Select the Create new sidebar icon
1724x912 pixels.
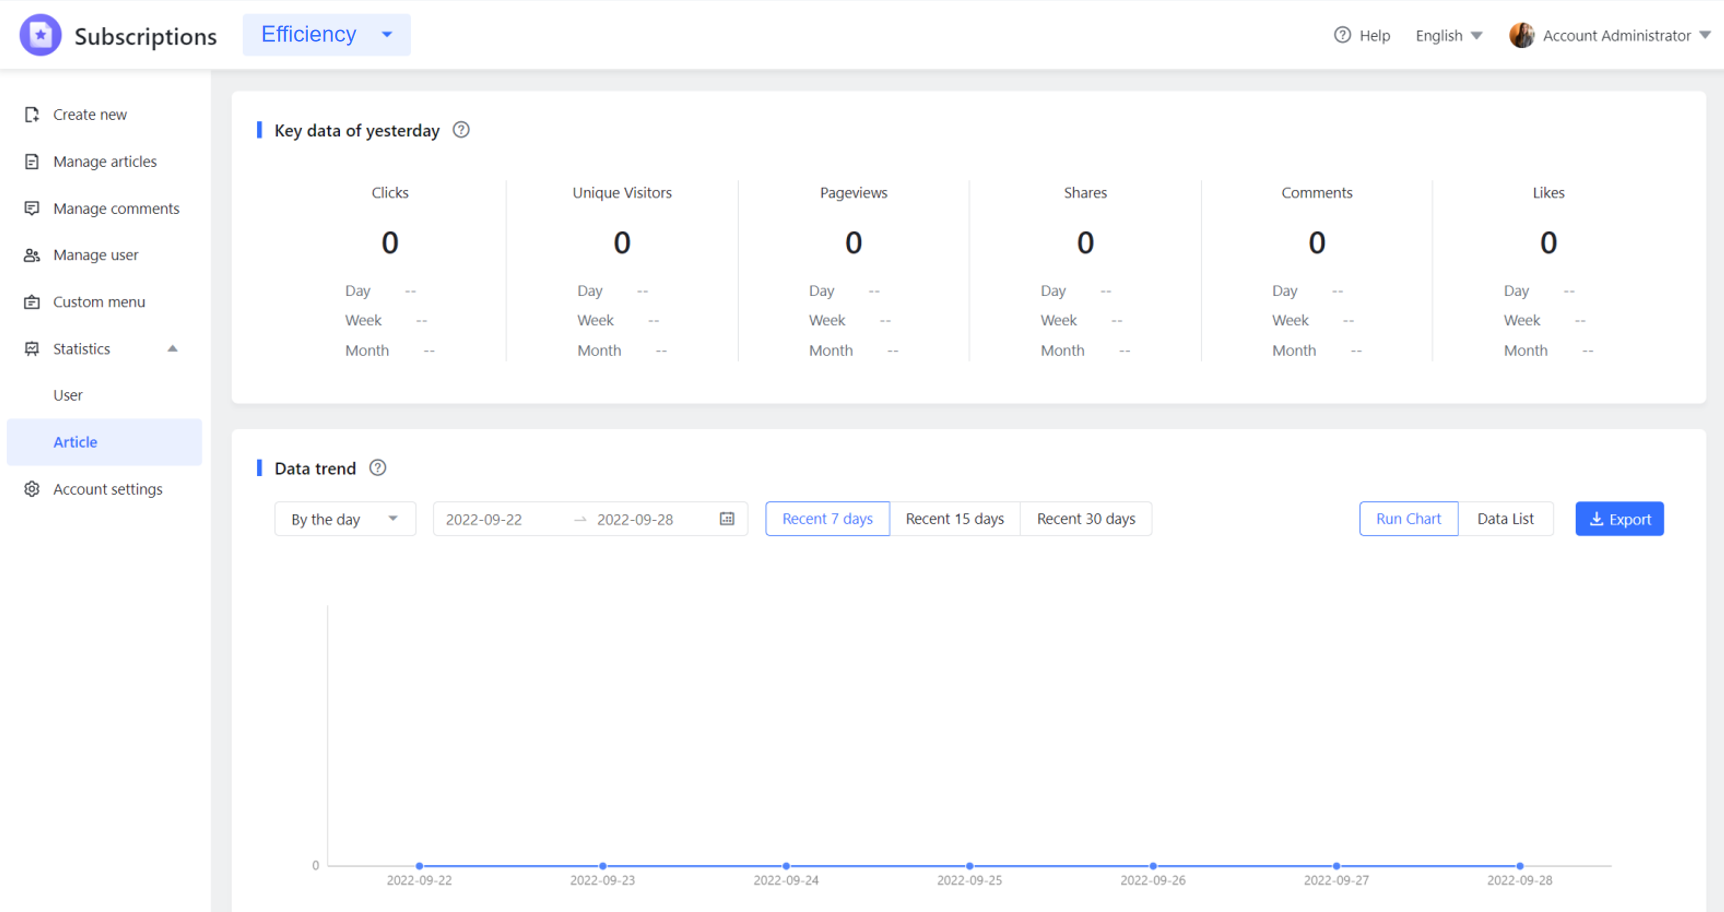pos(32,114)
